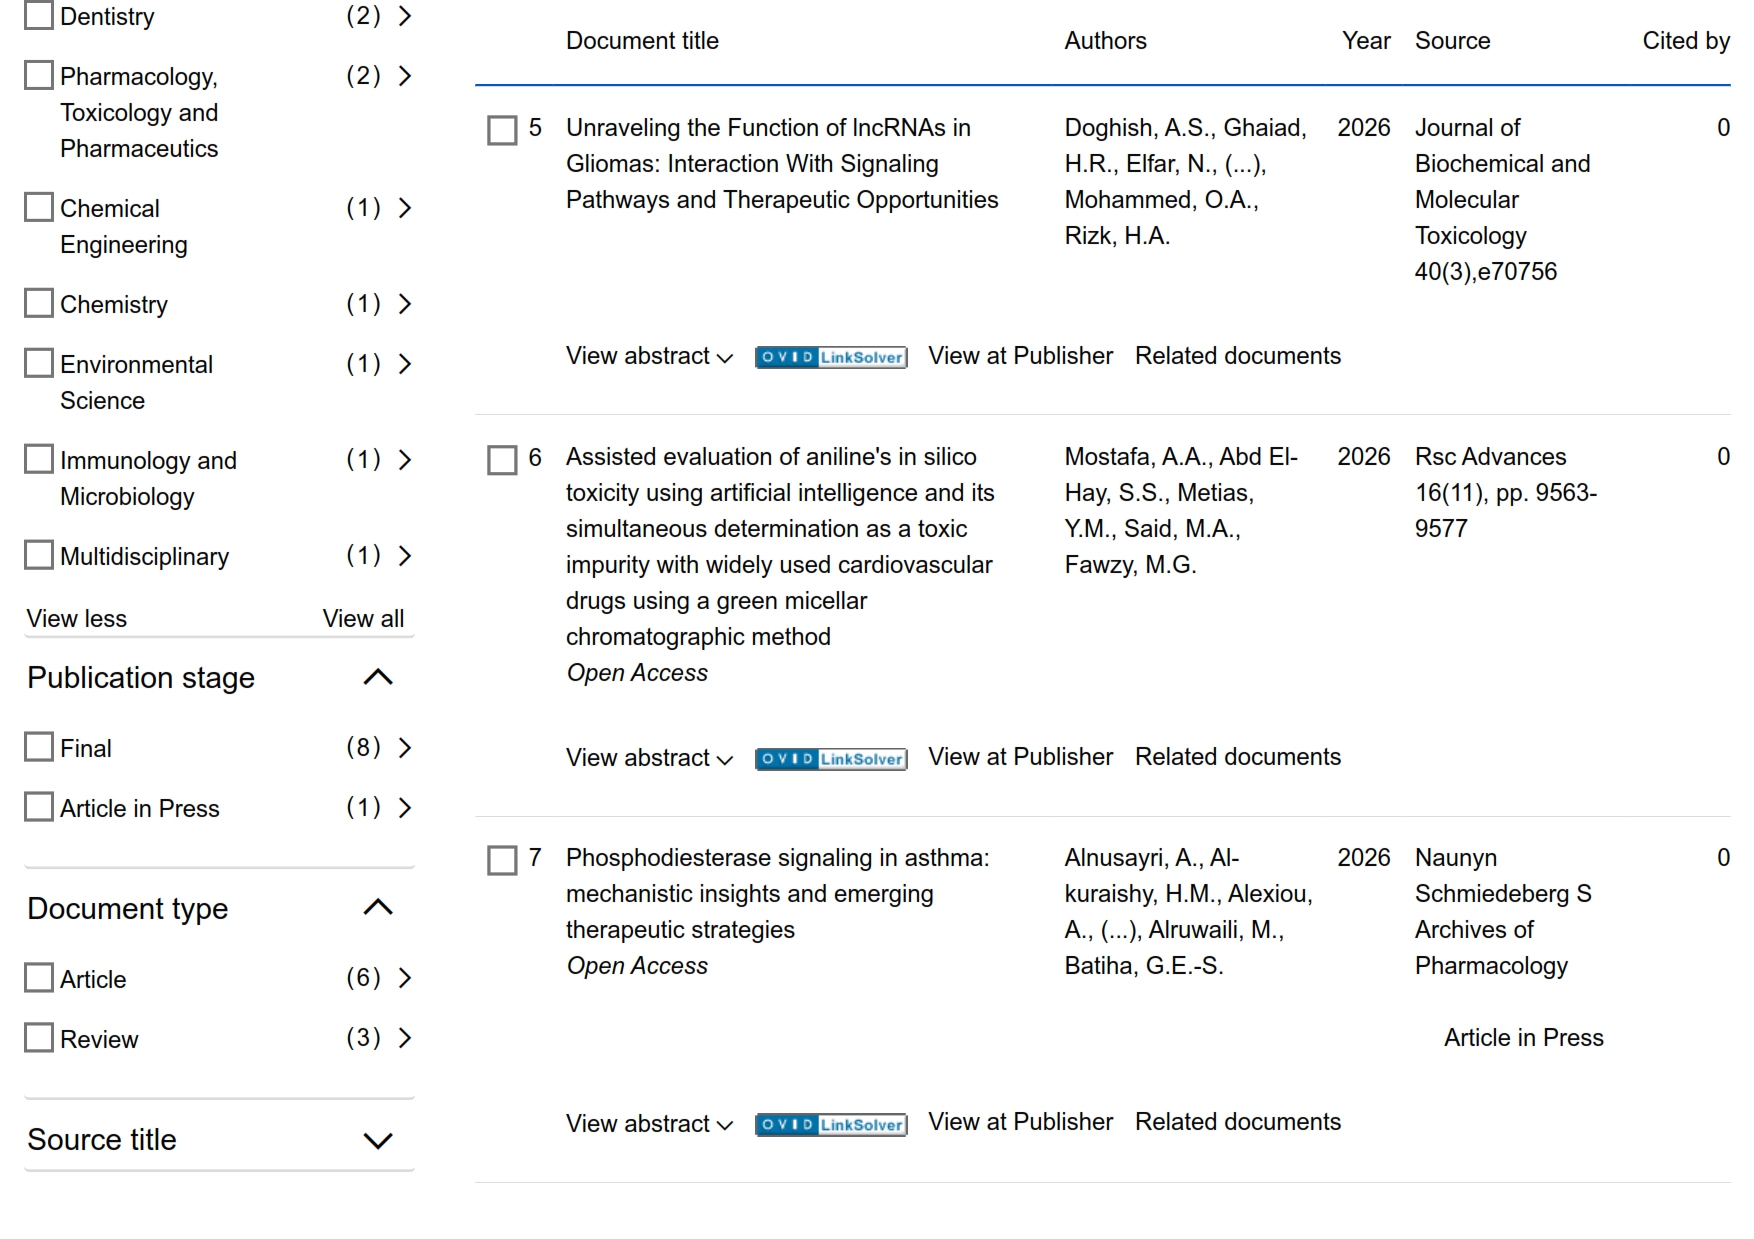Viewport: 1754px width, 1239px height.
Task: Collapse the Publication stage section
Action: [377, 678]
